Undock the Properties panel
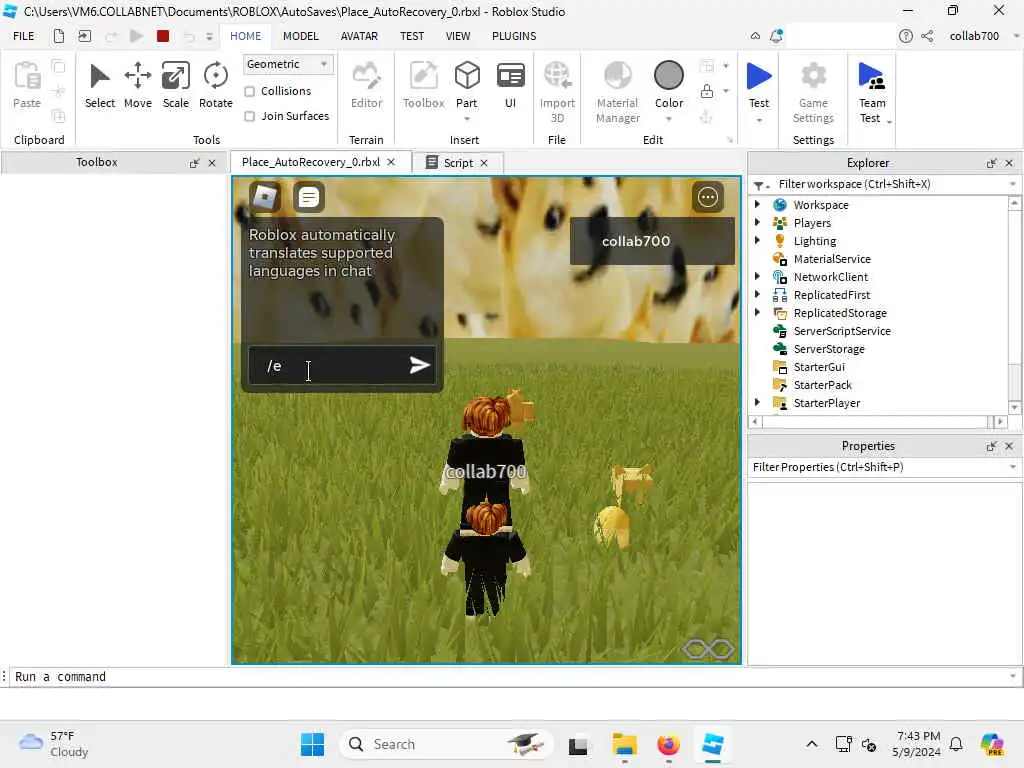1024x768 pixels. point(991,446)
